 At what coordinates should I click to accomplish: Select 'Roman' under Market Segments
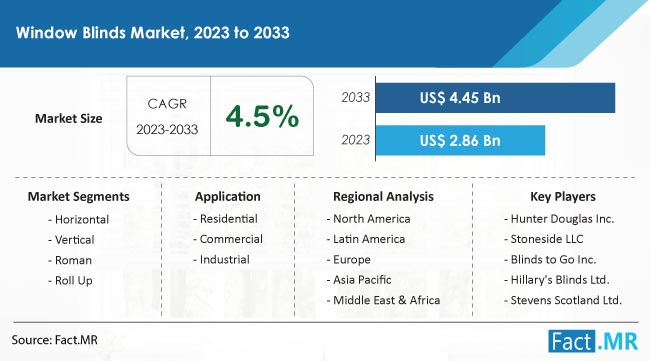[73, 260]
